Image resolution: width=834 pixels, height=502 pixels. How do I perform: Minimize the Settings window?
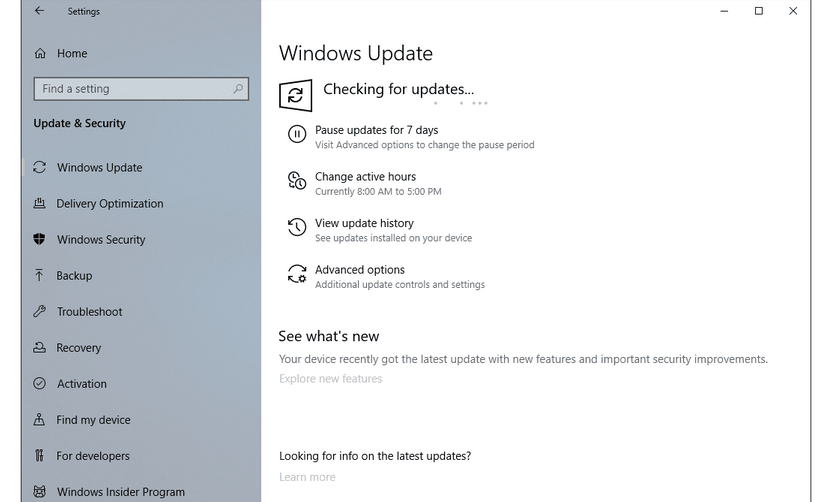coord(724,11)
